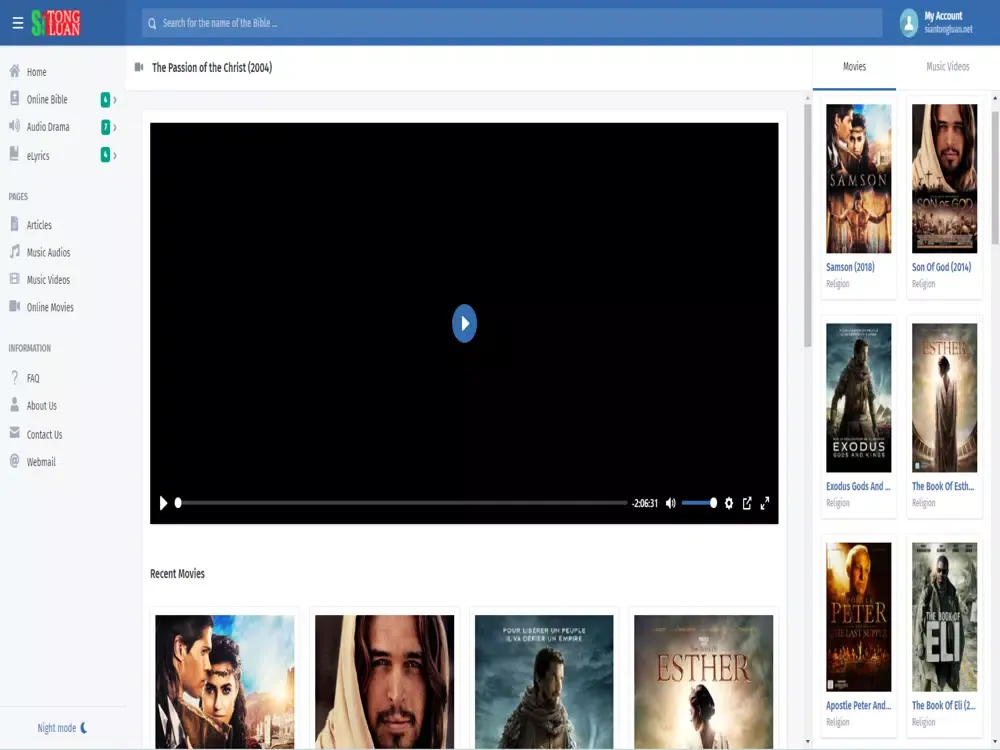This screenshot has height=750, width=1000.
Task: Click the Home house icon
Action: [x=15, y=71]
